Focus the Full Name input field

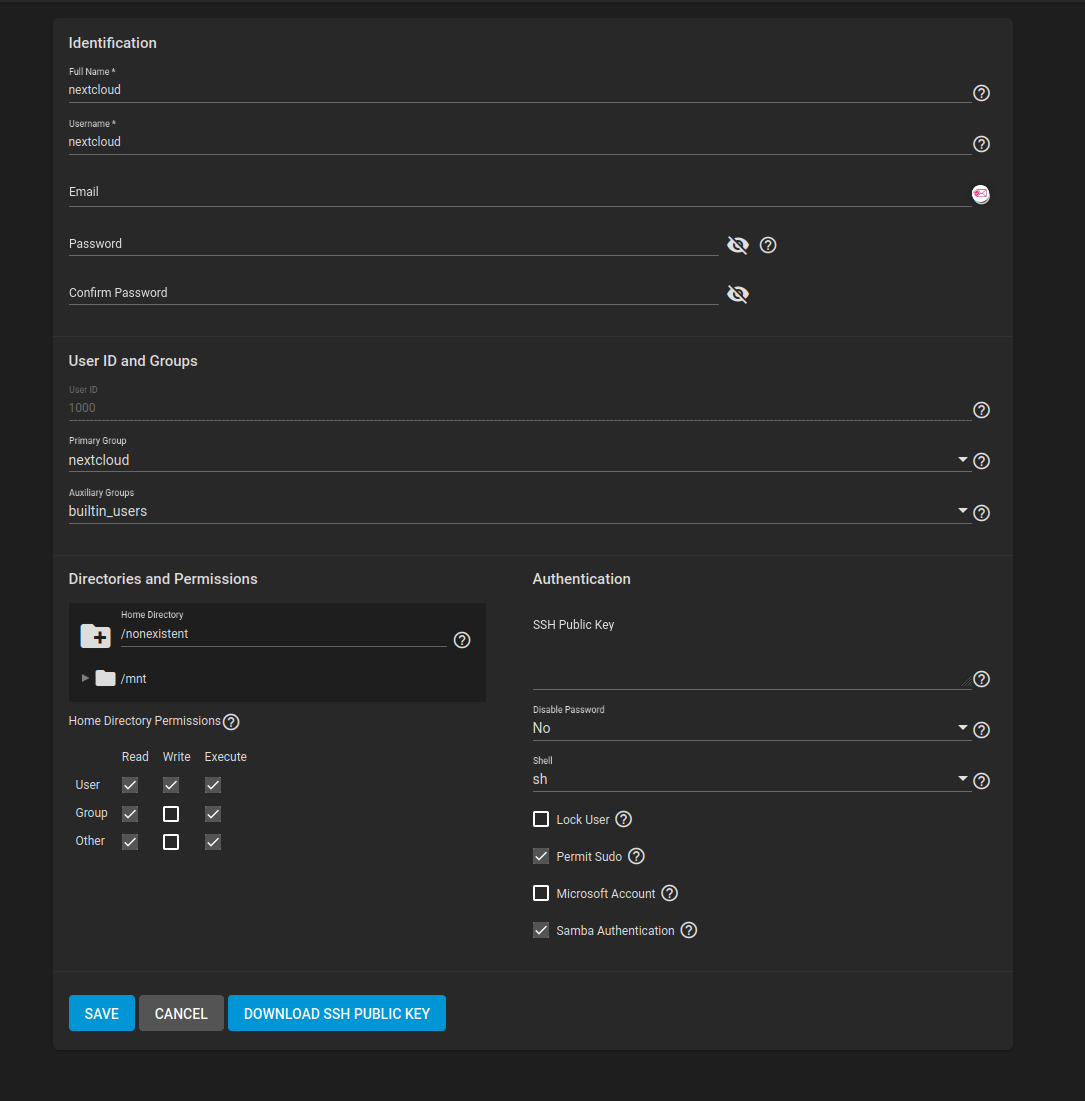tap(520, 90)
